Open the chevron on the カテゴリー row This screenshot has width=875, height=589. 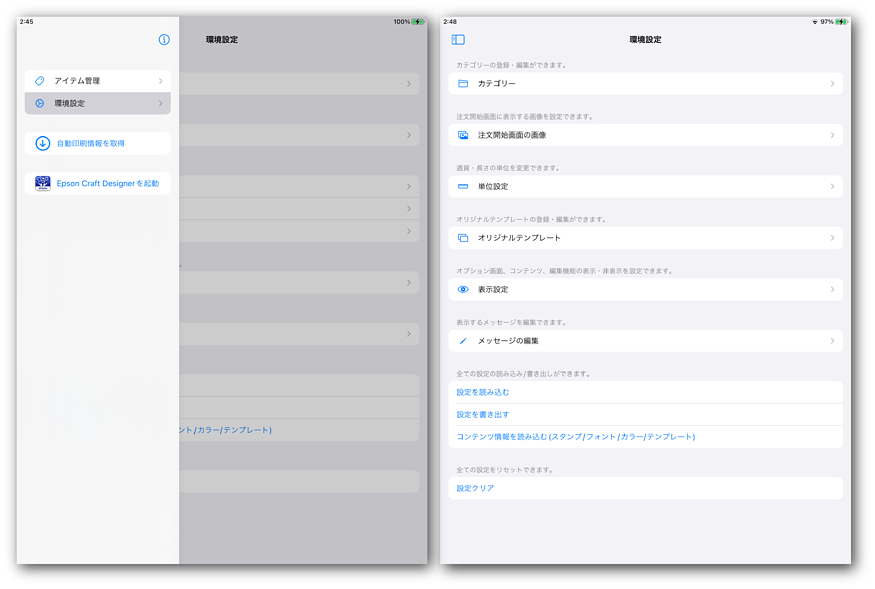[x=832, y=84]
